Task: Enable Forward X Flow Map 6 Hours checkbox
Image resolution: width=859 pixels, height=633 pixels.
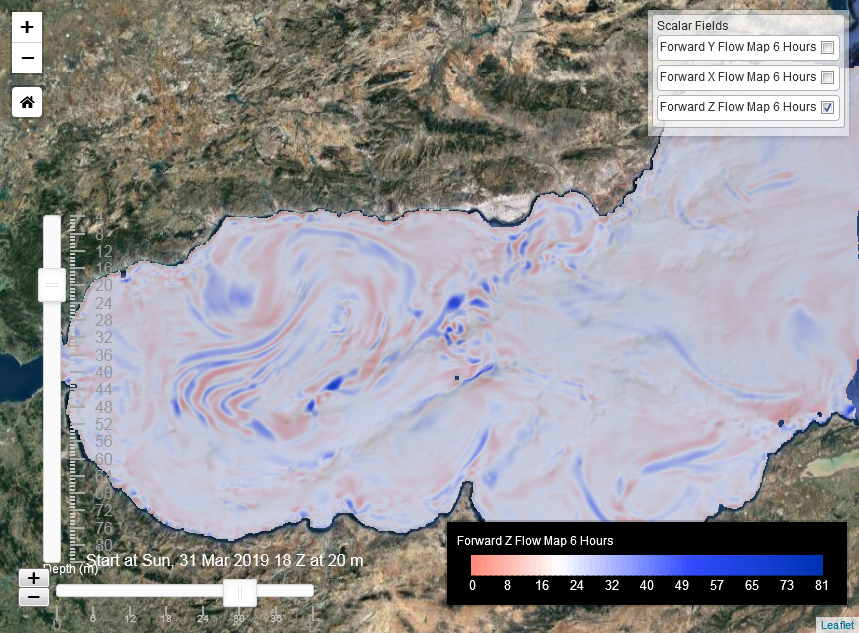Action: pos(828,77)
